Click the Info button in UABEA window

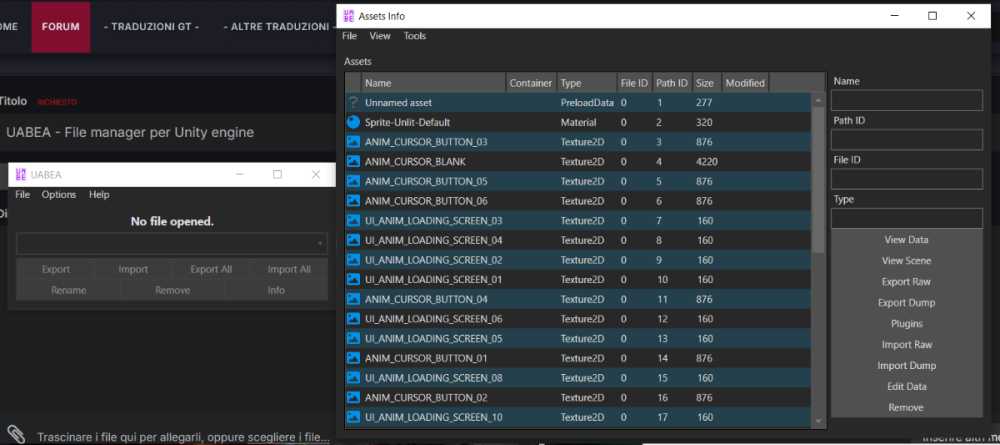pos(276,290)
